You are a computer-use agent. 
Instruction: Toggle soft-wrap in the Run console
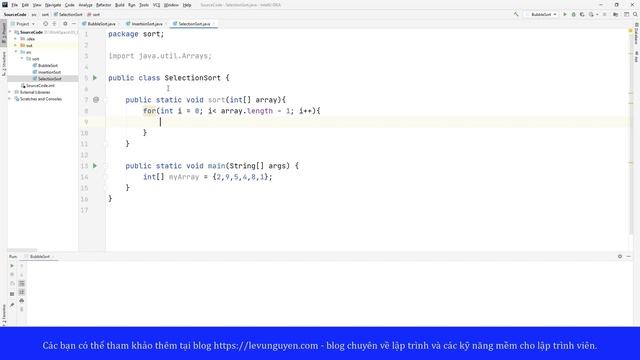(22, 283)
